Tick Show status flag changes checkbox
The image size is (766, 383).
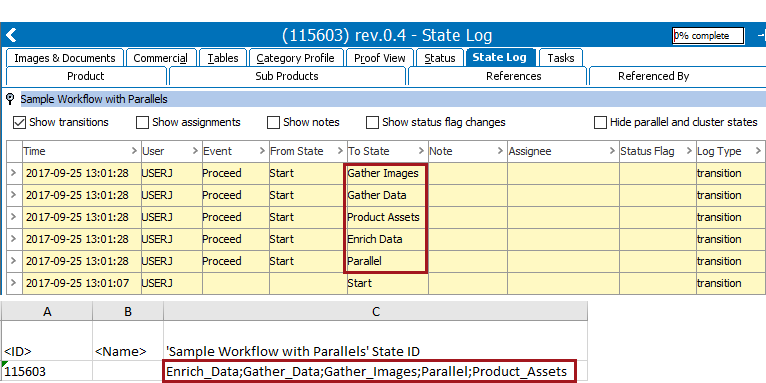coord(372,122)
